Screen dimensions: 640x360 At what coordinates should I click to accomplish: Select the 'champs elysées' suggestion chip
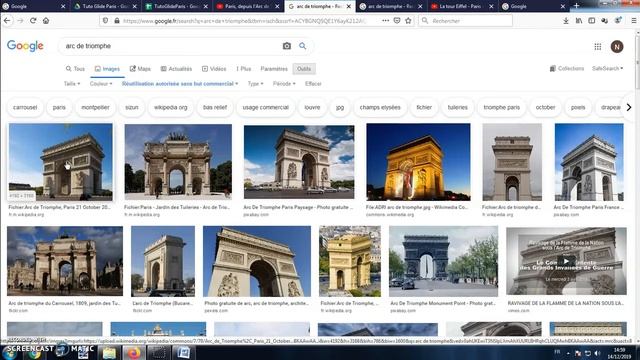coord(380,107)
